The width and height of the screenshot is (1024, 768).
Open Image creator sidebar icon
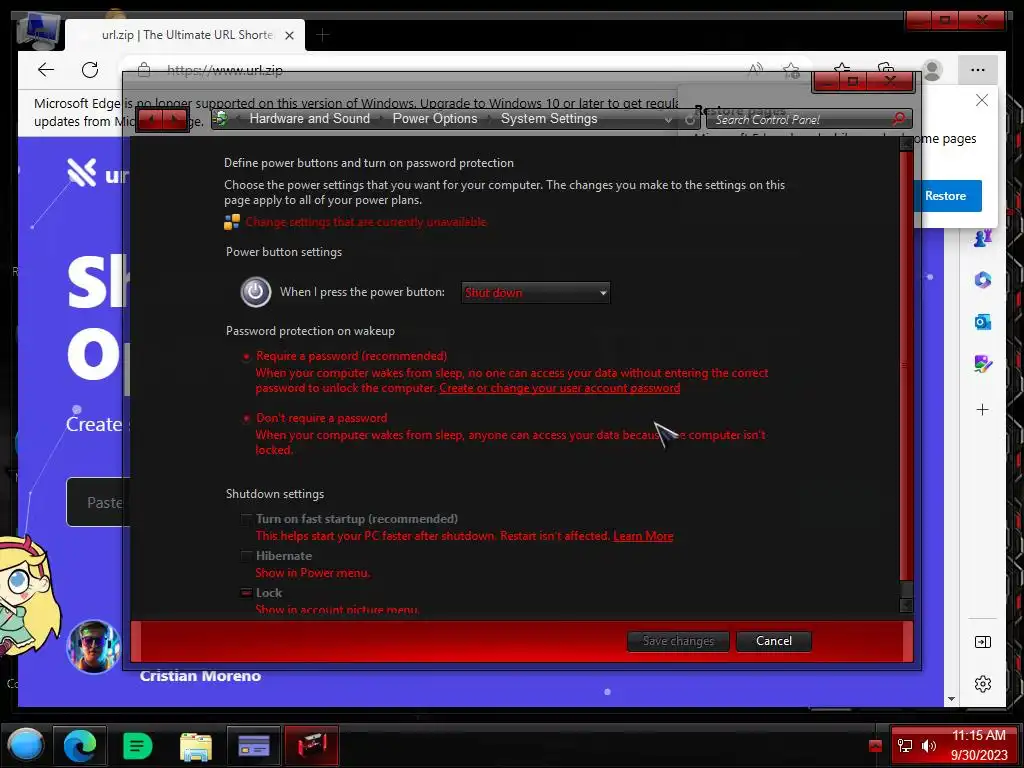click(x=982, y=364)
